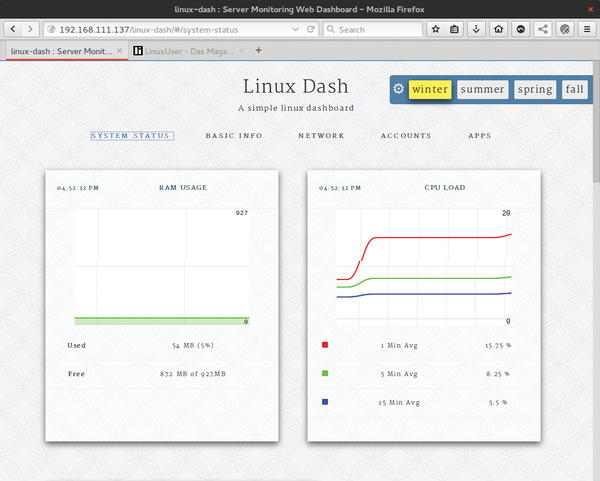Click the '54 MB (5%)' used value

(192, 346)
